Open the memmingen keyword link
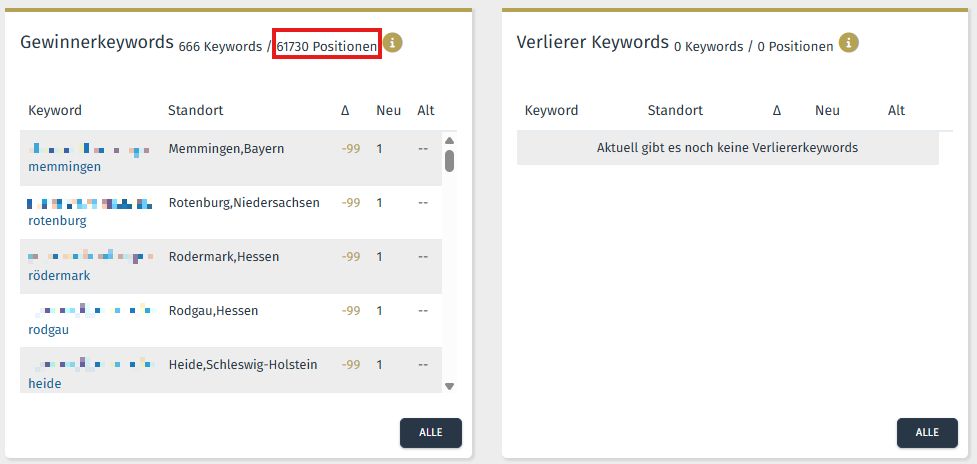The width and height of the screenshot is (977, 464). point(64,167)
